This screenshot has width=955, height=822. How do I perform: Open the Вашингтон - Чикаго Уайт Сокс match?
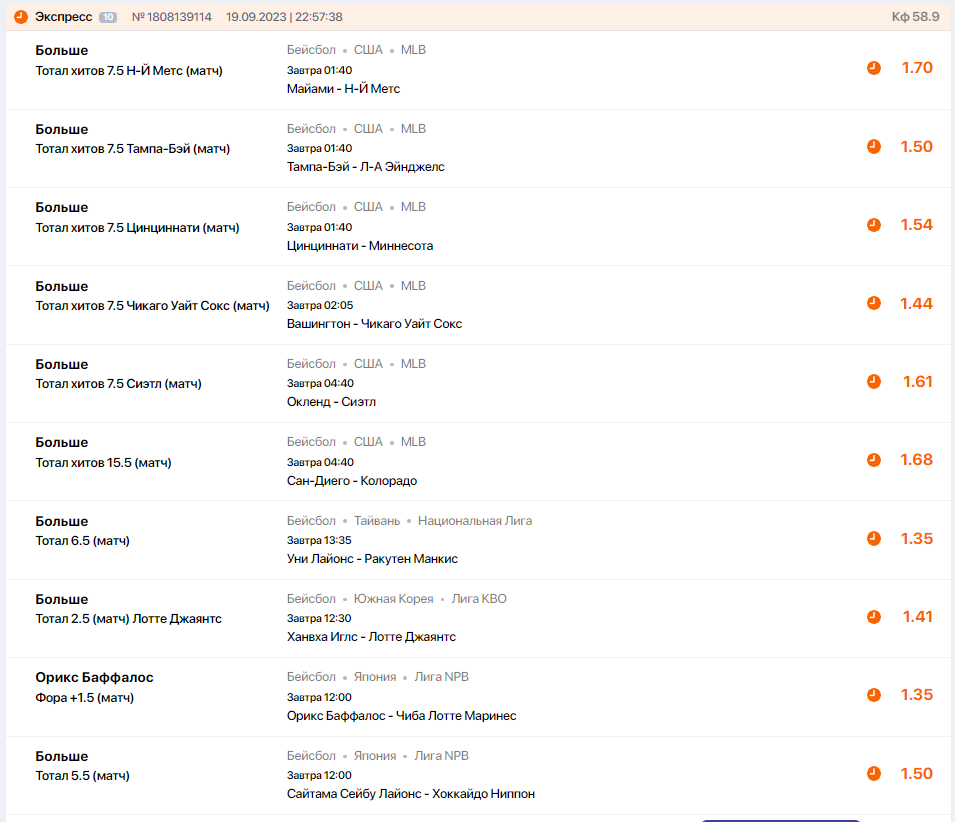(375, 324)
